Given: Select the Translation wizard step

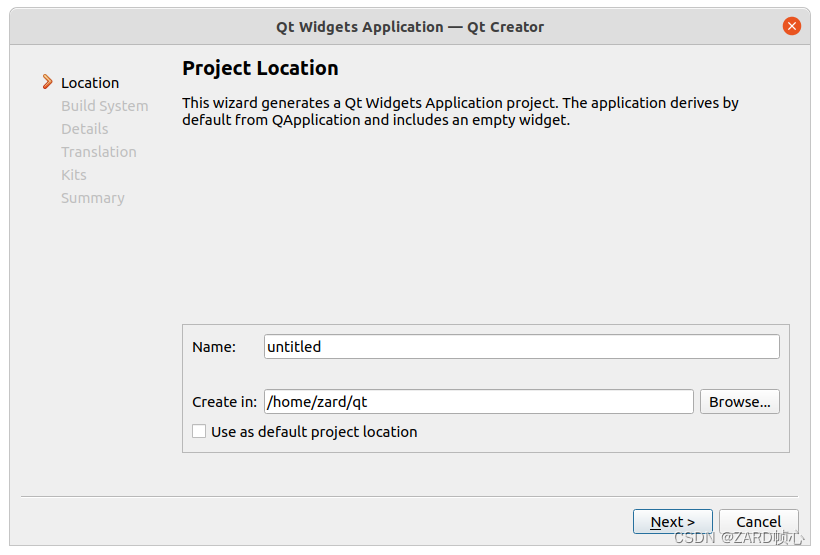Looking at the screenshot, I should [99, 152].
